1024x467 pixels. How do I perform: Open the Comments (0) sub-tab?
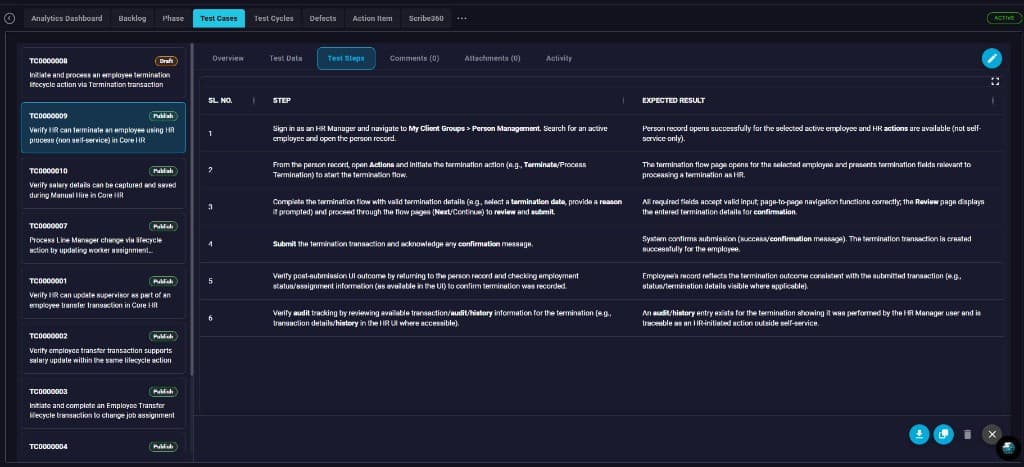(414, 58)
